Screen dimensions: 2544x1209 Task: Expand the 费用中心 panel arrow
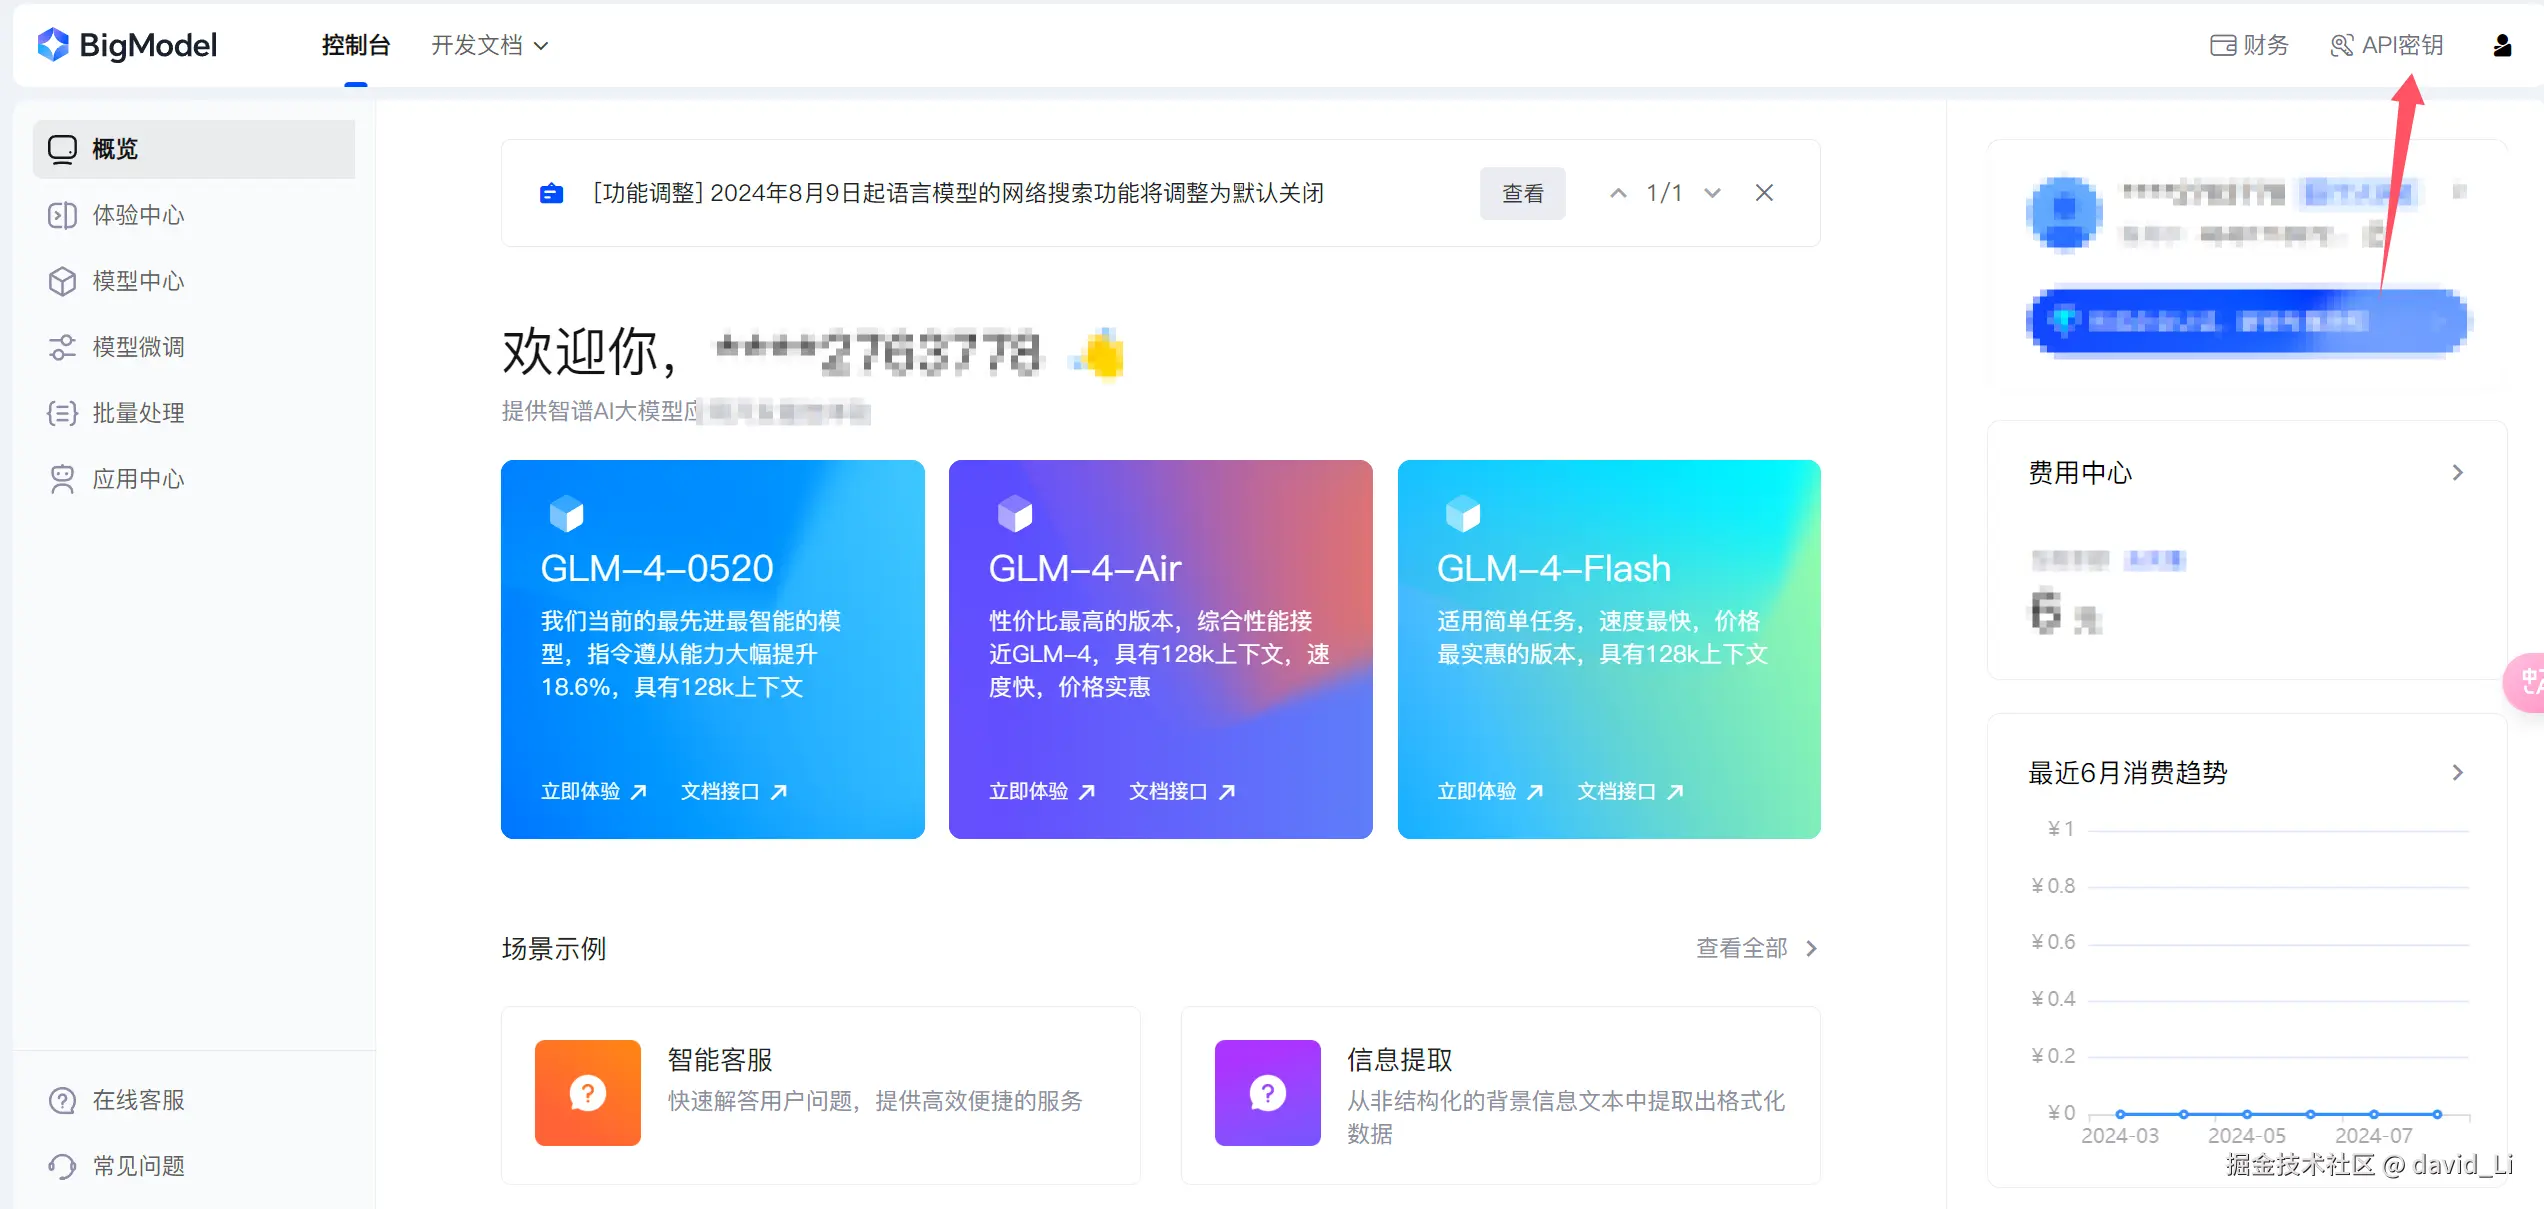pos(2457,472)
